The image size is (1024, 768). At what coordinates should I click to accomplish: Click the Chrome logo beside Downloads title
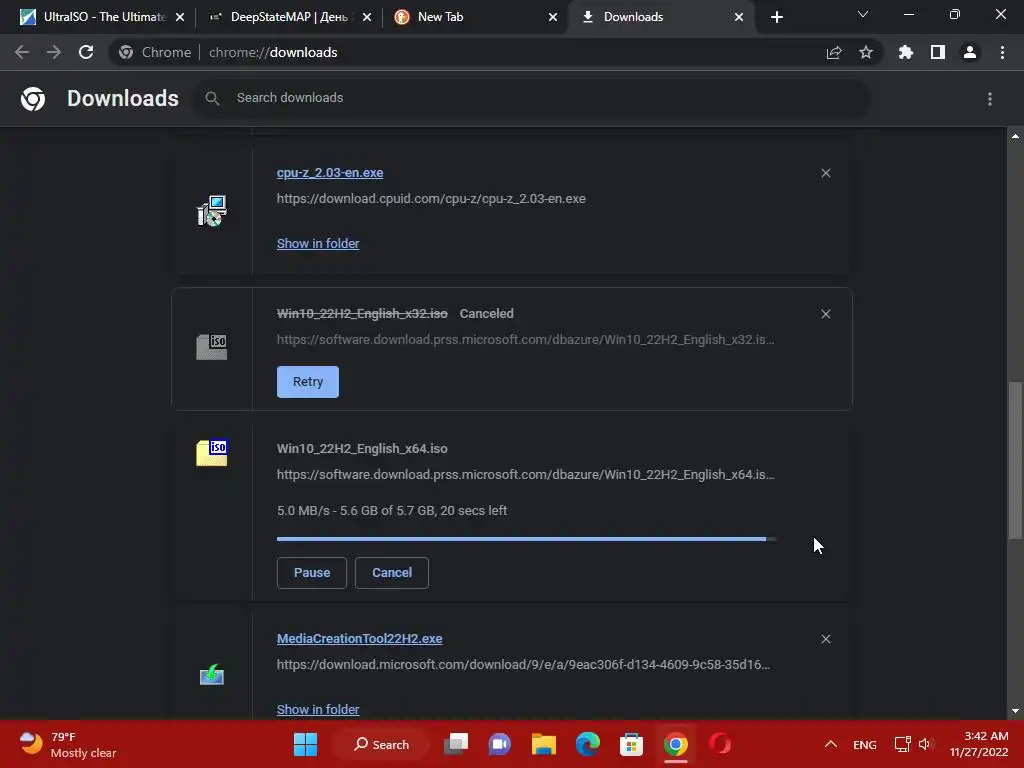pos(33,99)
